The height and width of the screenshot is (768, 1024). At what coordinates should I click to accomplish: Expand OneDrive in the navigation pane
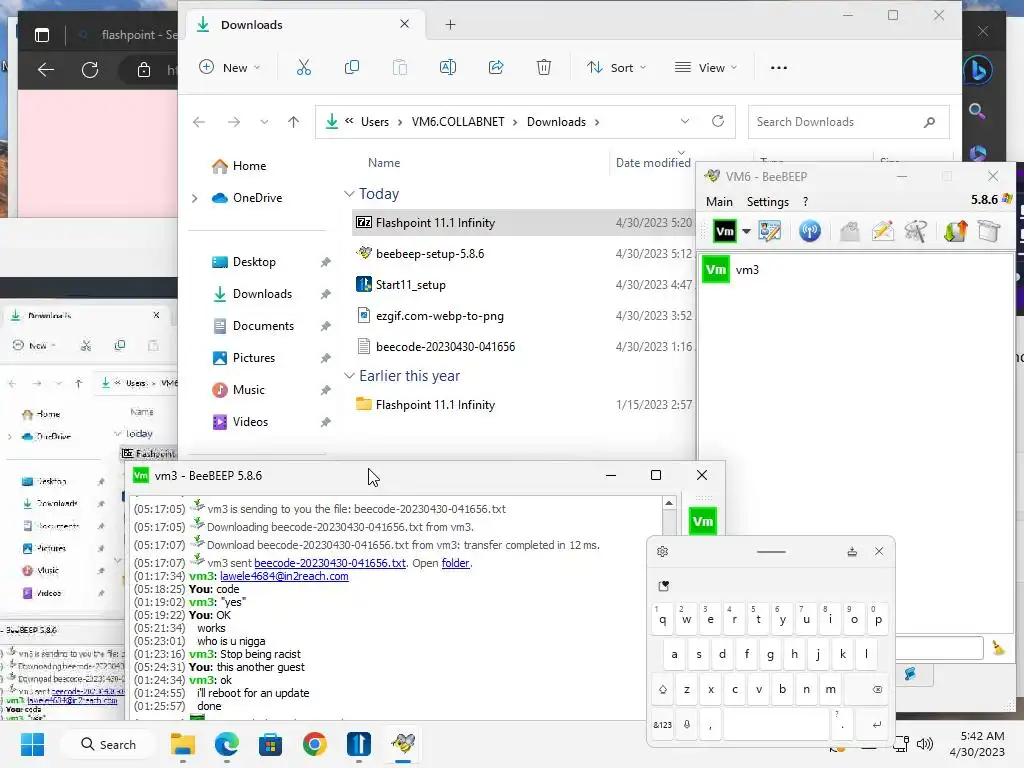pyautogui.click(x=195, y=198)
